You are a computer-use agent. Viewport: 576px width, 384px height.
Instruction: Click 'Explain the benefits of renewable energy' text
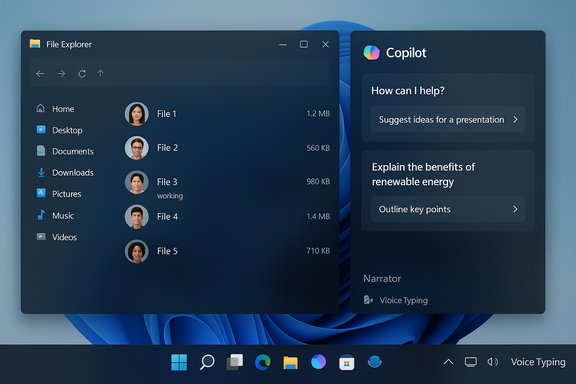[x=423, y=174]
